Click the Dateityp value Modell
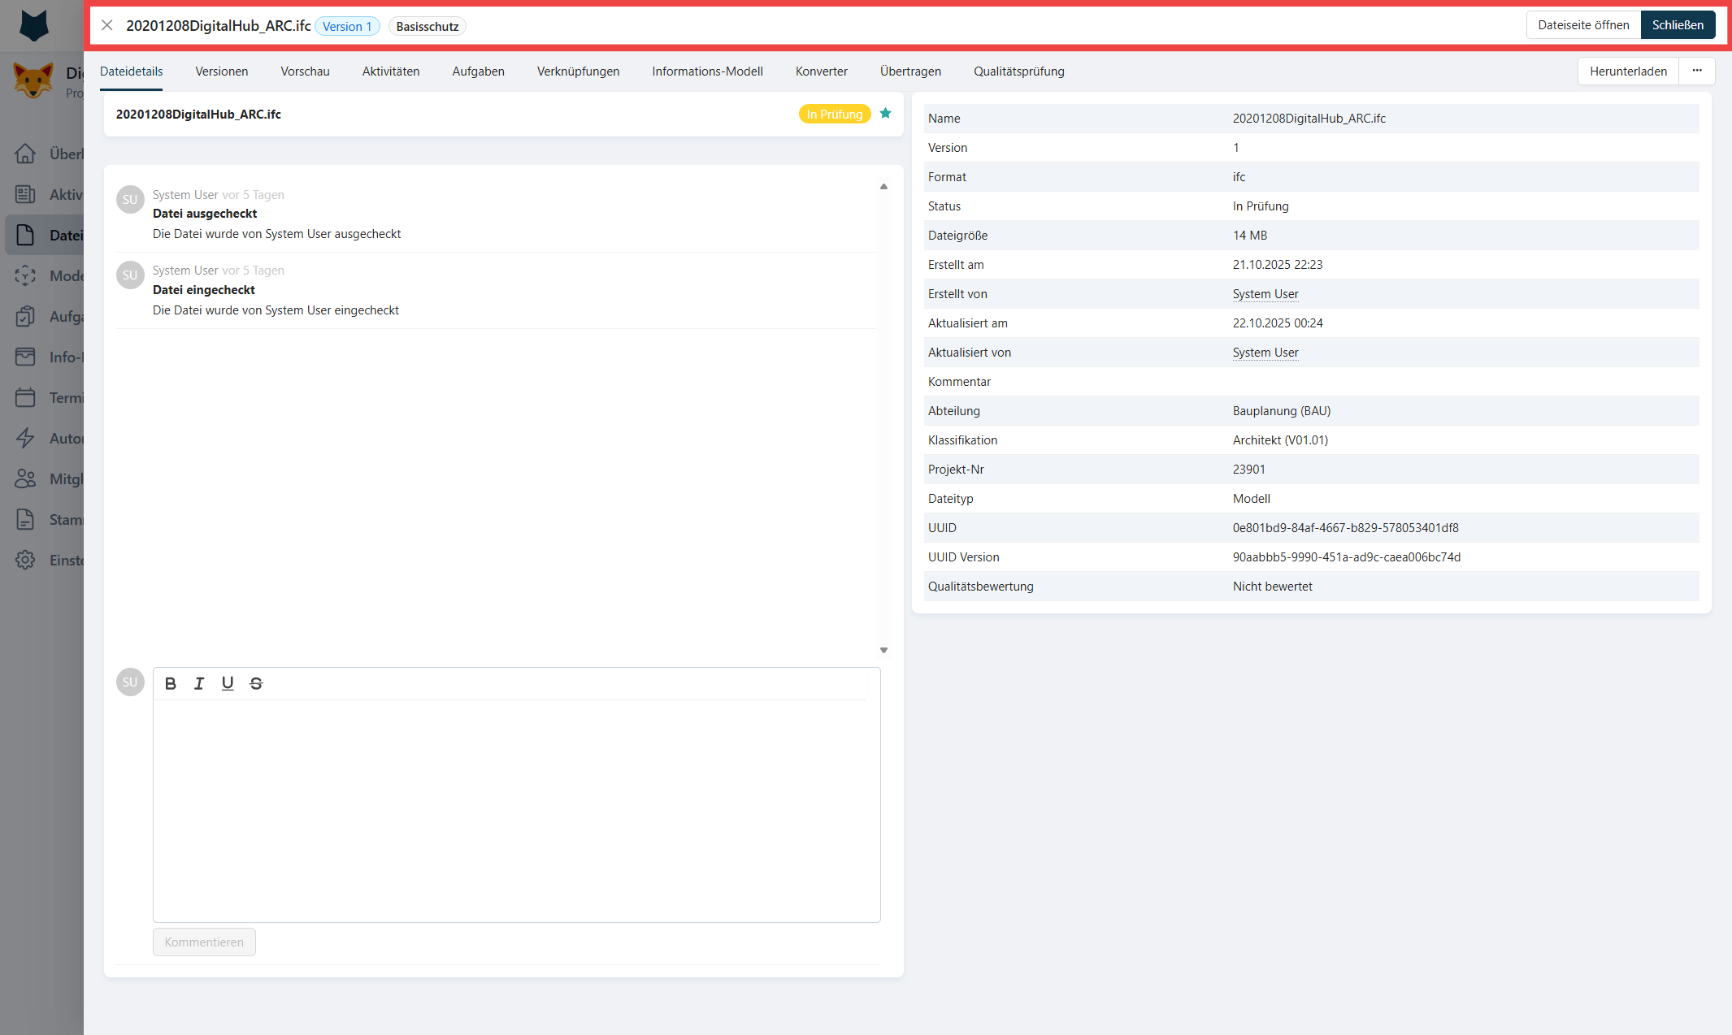Screen dimensions: 1732x1035 (x=1251, y=498)
